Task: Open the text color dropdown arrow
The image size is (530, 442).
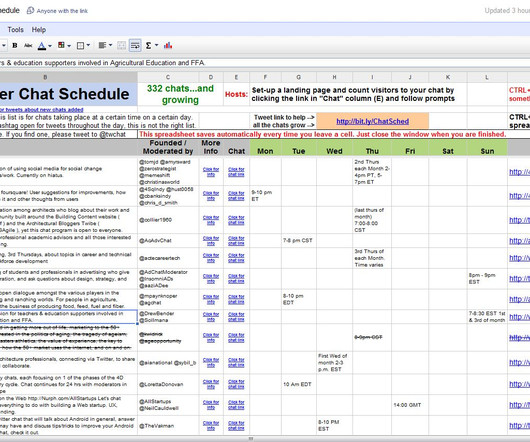Action: point(50,46)
